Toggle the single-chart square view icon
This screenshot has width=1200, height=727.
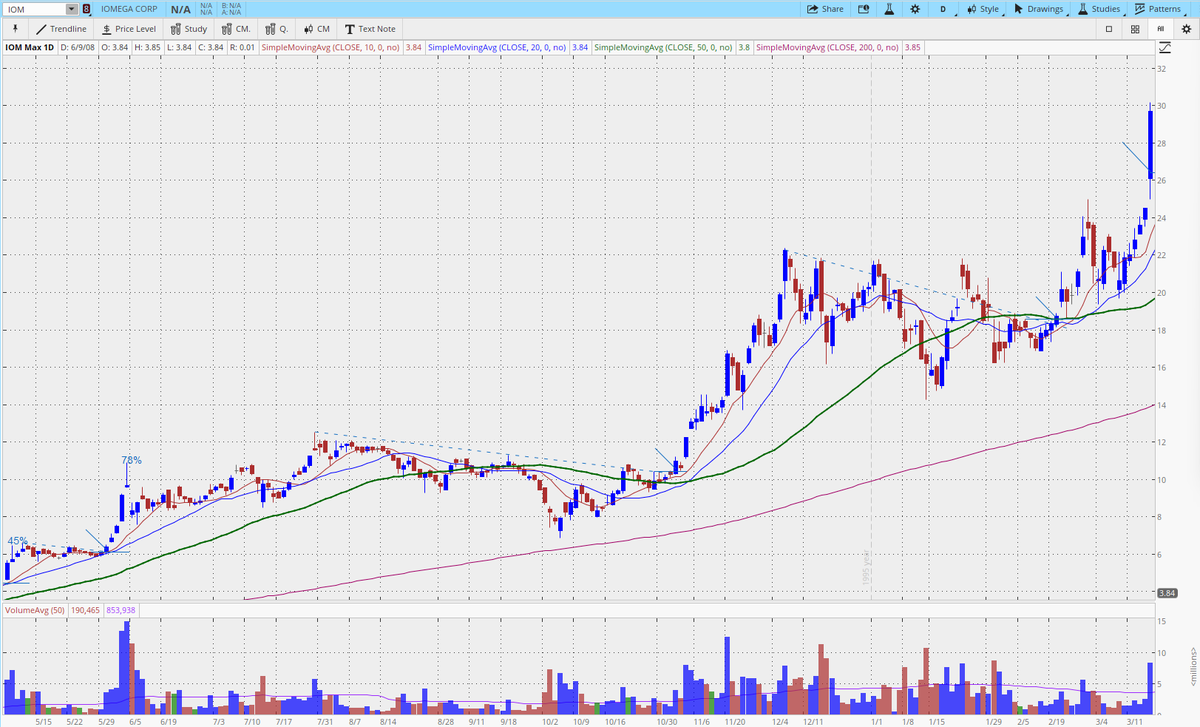coord(1110,28)
